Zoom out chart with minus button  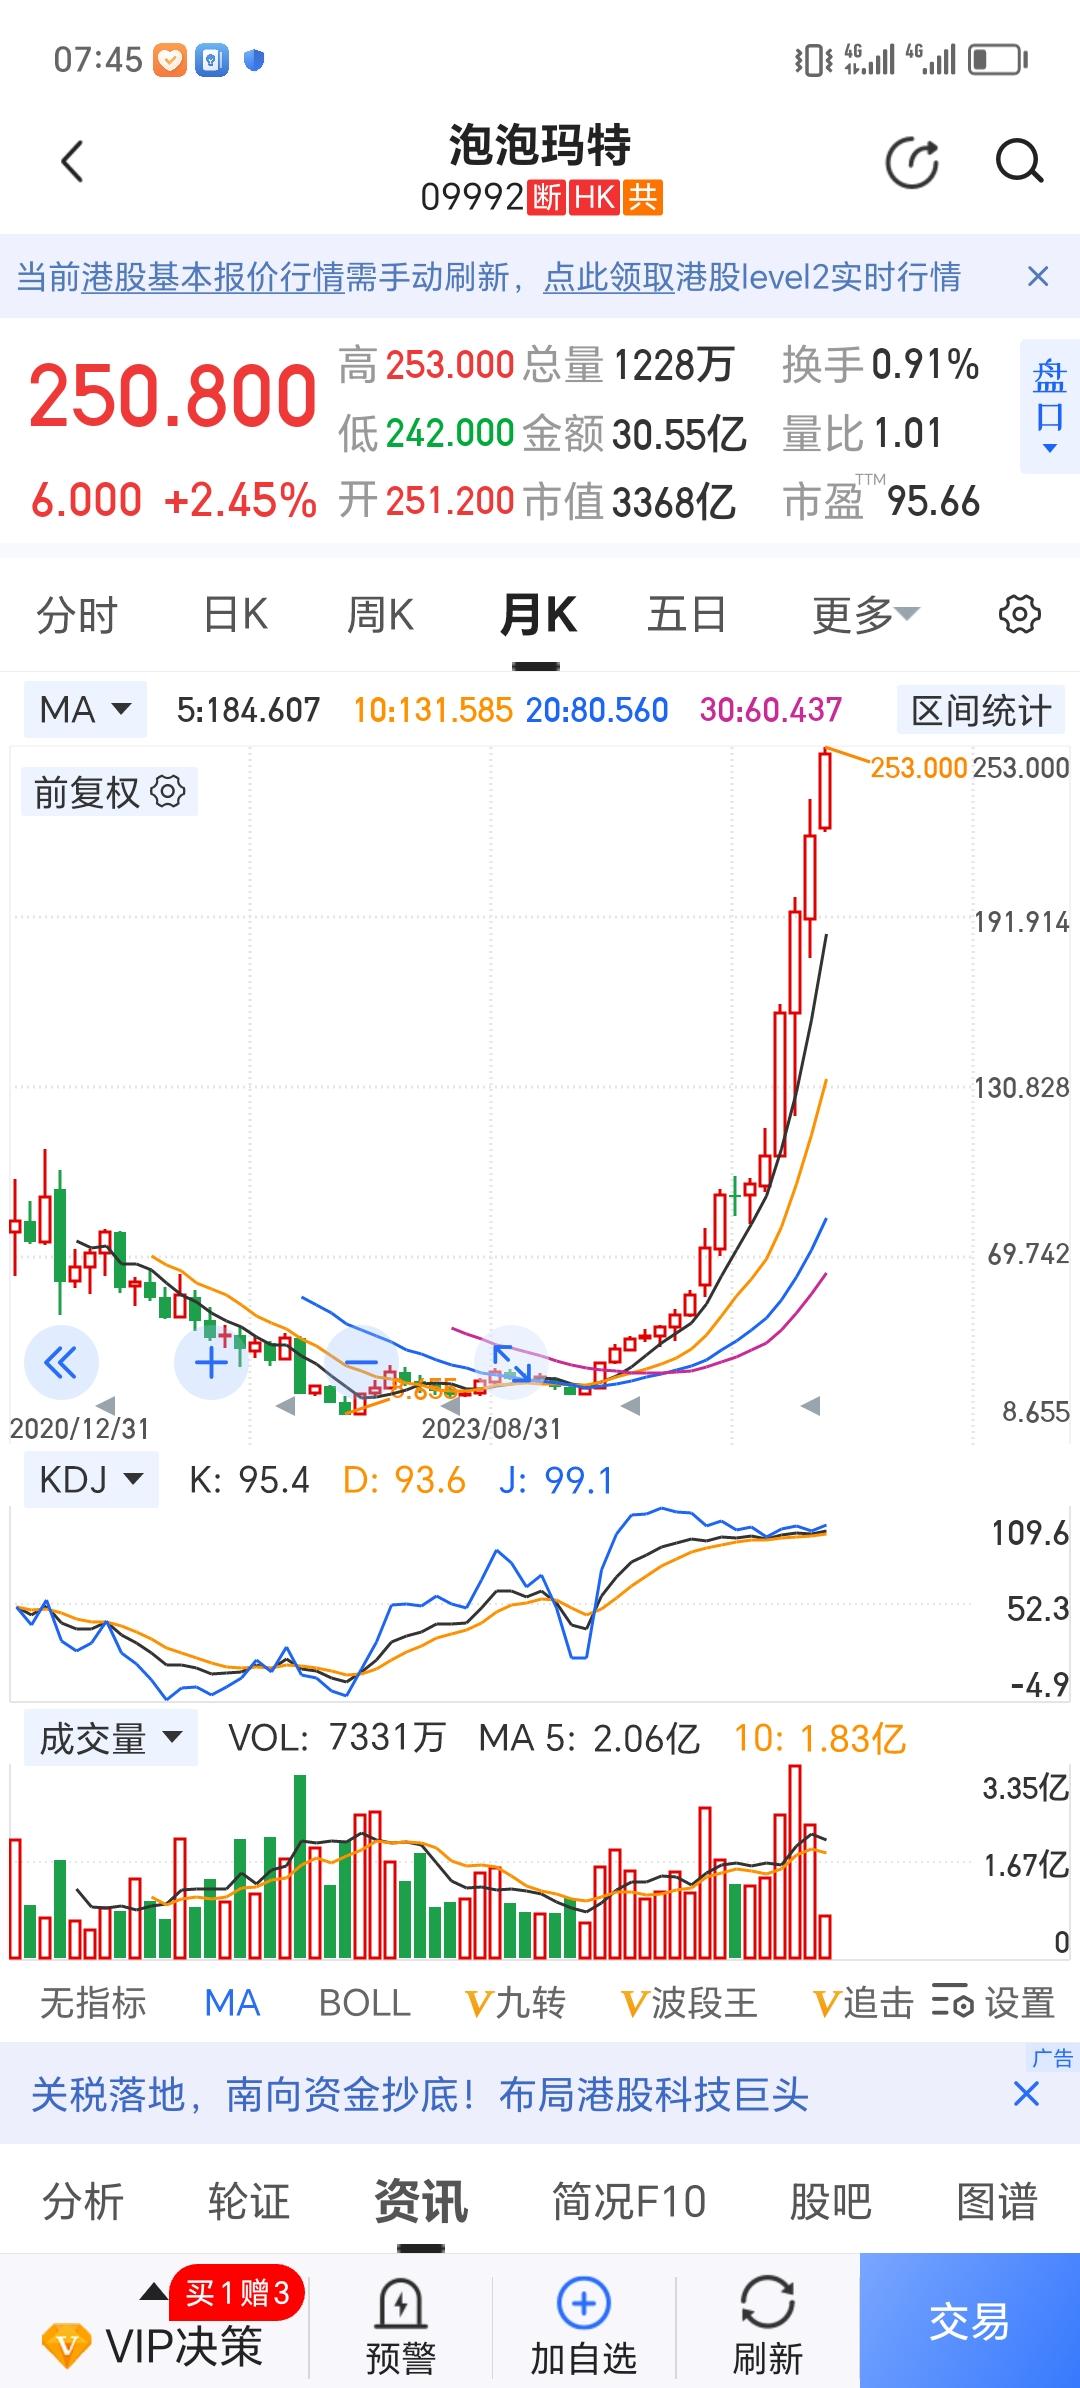pyautogui.click(x=361, y=1362)
